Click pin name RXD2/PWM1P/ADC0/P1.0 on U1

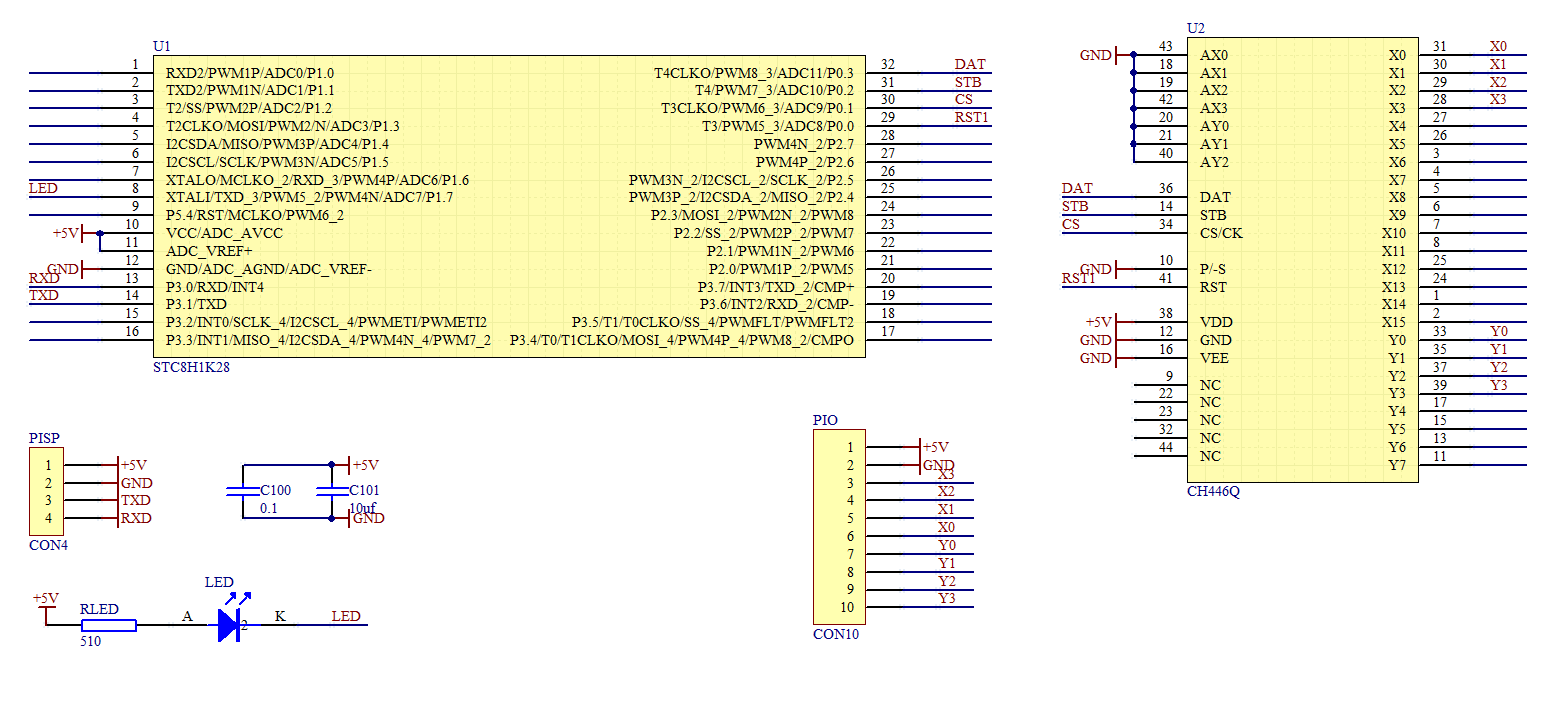250,73
